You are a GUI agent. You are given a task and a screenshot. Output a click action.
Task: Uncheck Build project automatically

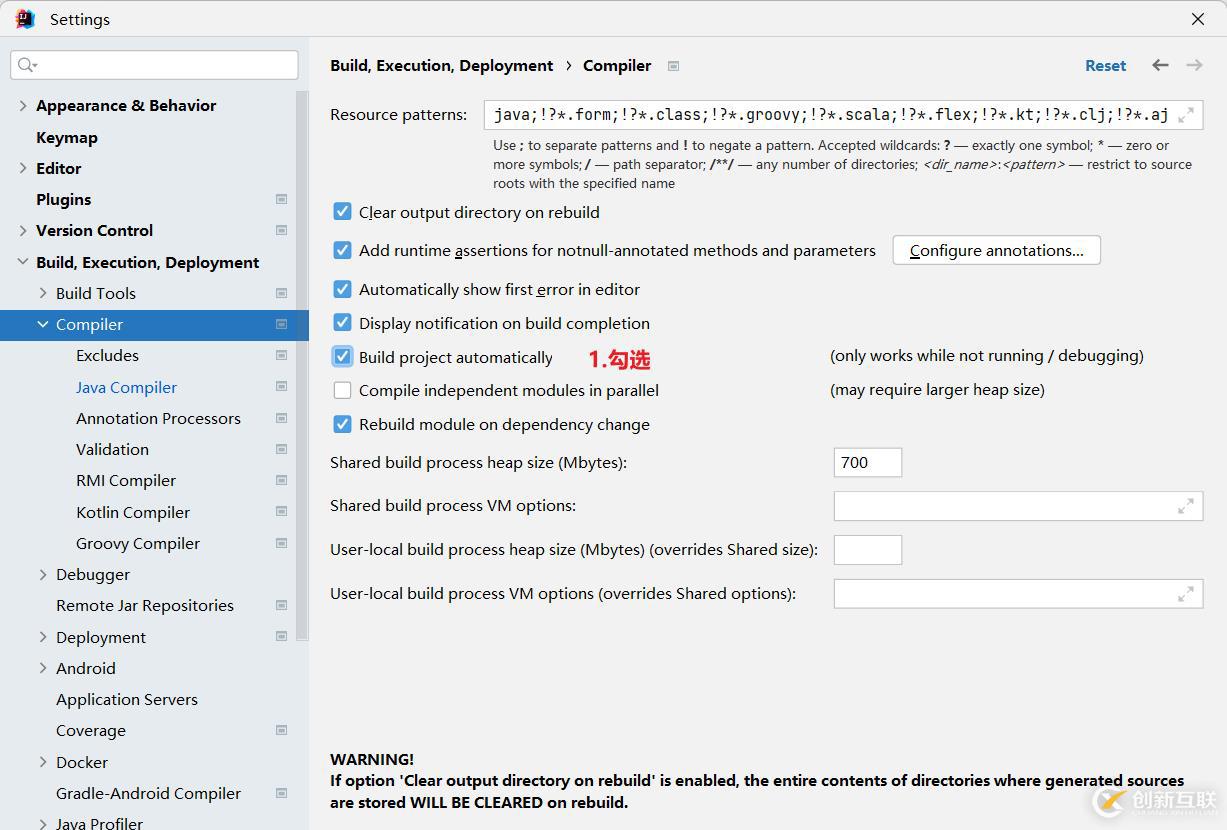click(343, 357)
